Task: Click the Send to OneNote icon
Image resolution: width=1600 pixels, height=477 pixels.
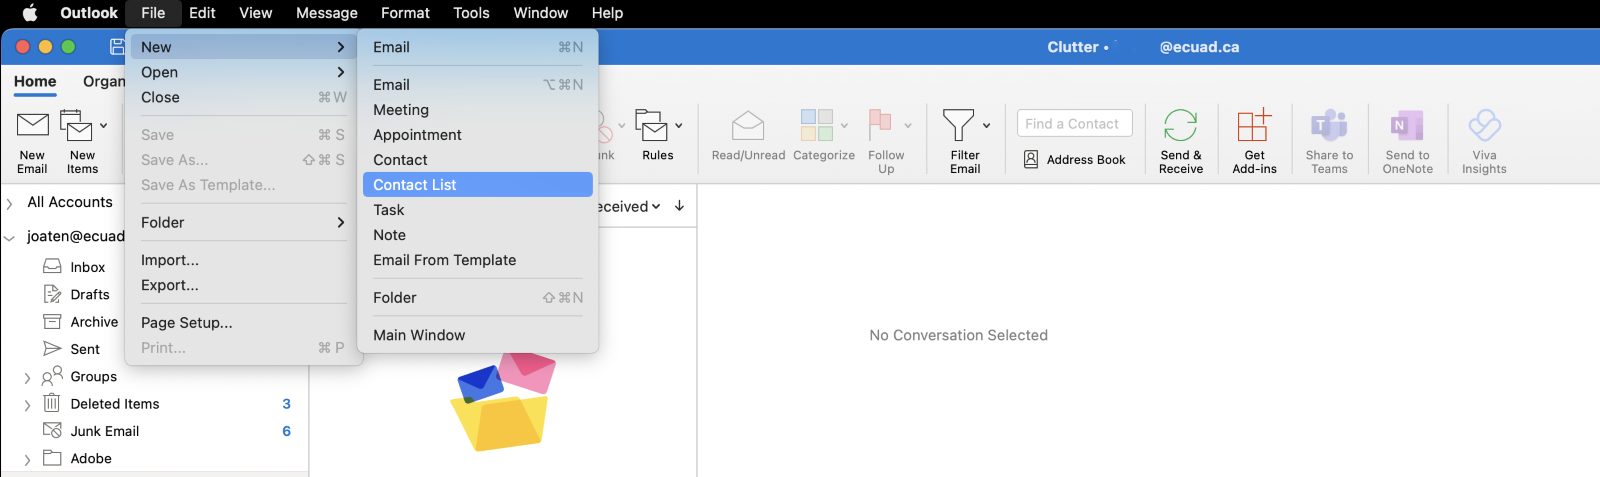Action: pos(1407,126)
